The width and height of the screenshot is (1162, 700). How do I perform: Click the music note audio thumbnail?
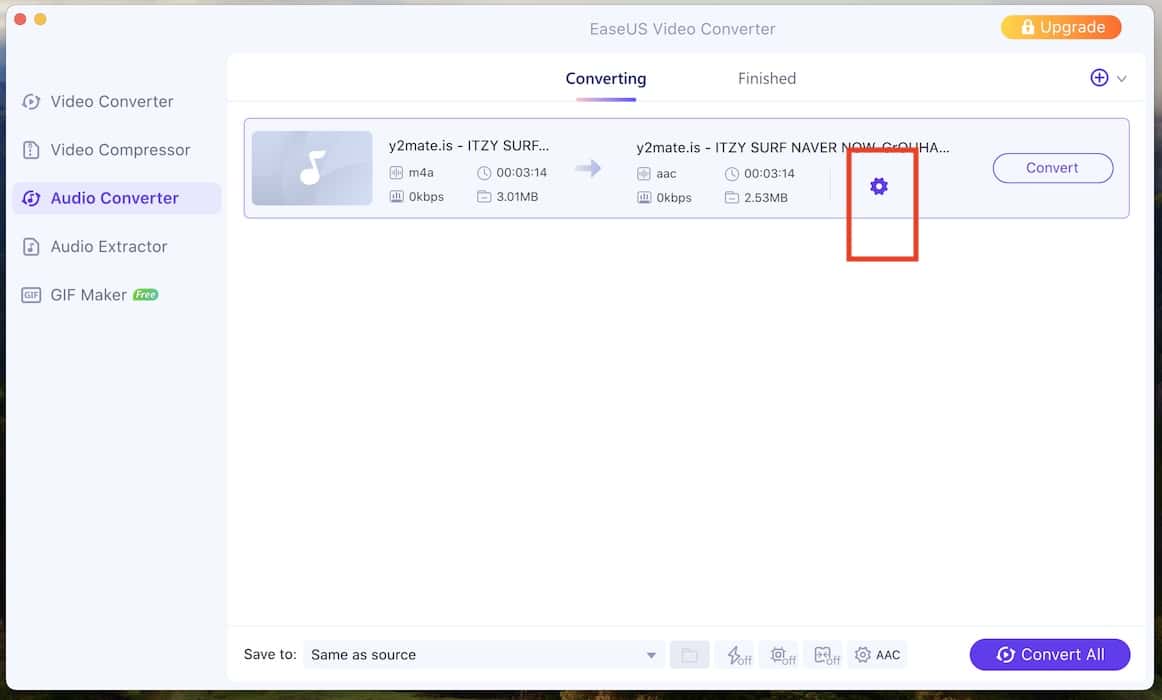(312, 168)
